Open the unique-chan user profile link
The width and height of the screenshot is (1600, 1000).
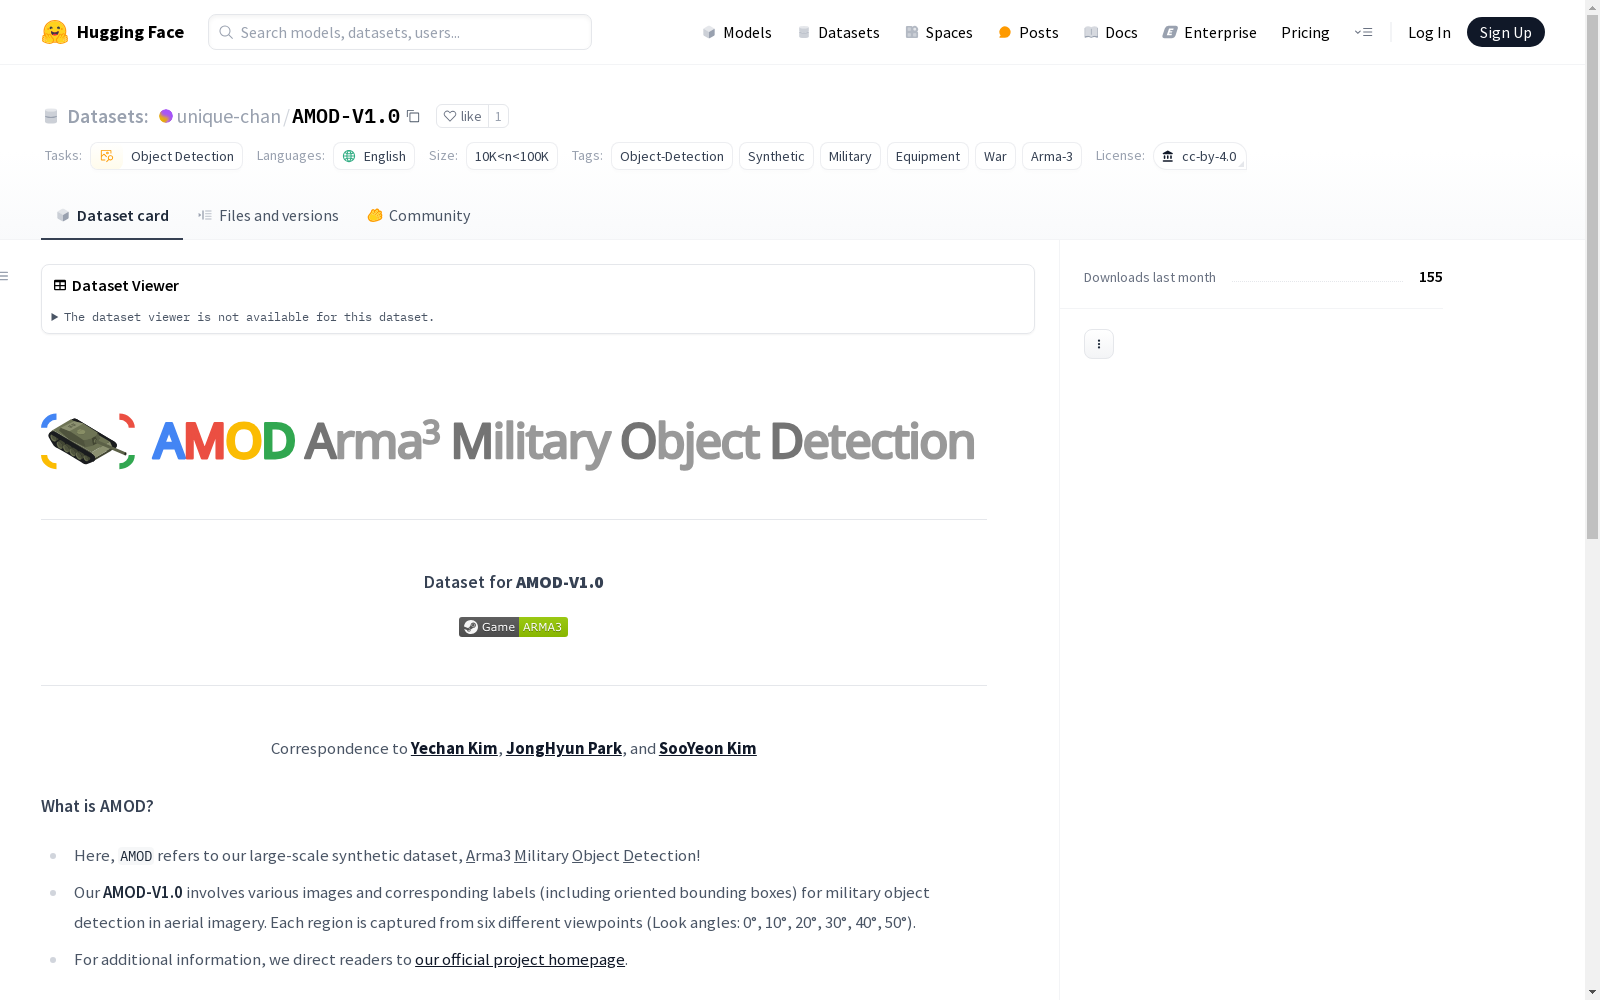tap(229, 116)
